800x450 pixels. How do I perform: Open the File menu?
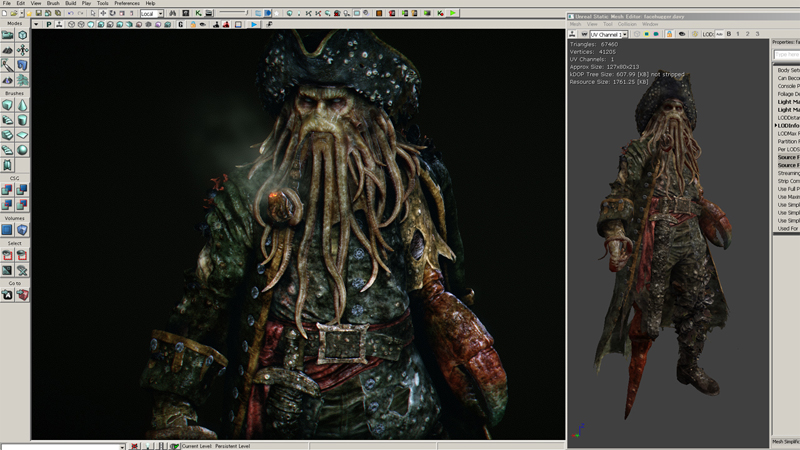pos(7,3)
